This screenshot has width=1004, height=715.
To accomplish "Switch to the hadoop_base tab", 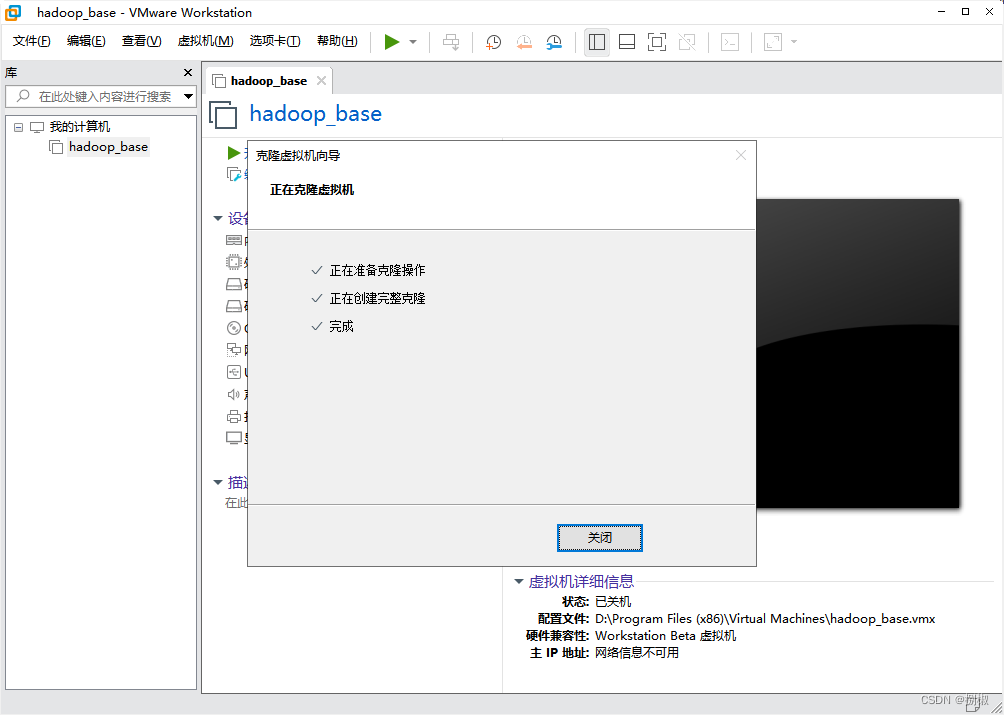I will (x=272, y=80).
